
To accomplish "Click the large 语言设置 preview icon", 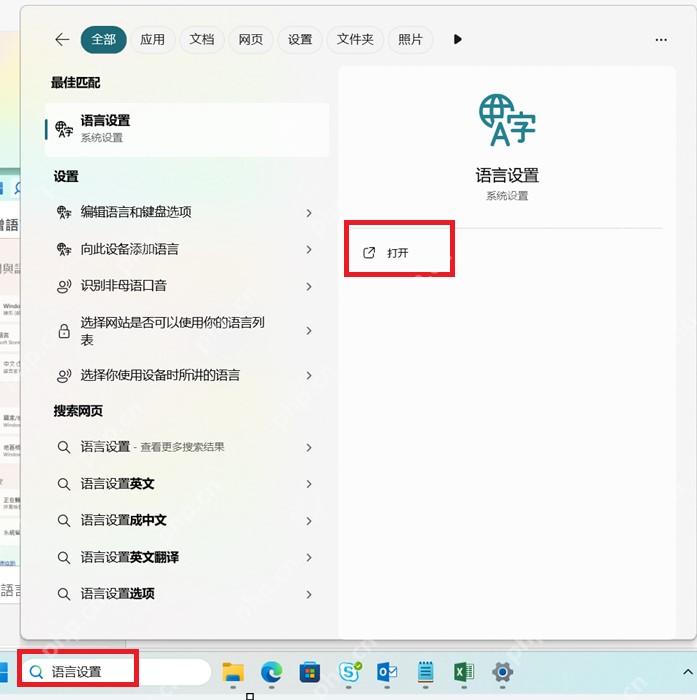I will (x=507, y=120).
